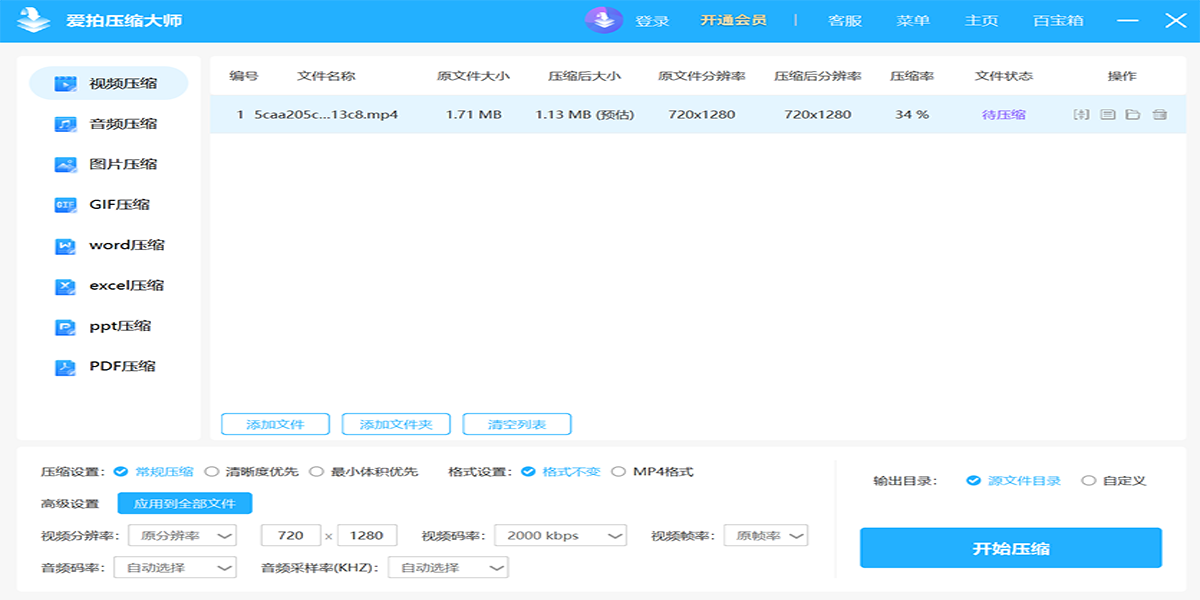Click the 压缩后分辨率 column header
This screenshot has height=600, width=1200.
(x=818, y=76)
